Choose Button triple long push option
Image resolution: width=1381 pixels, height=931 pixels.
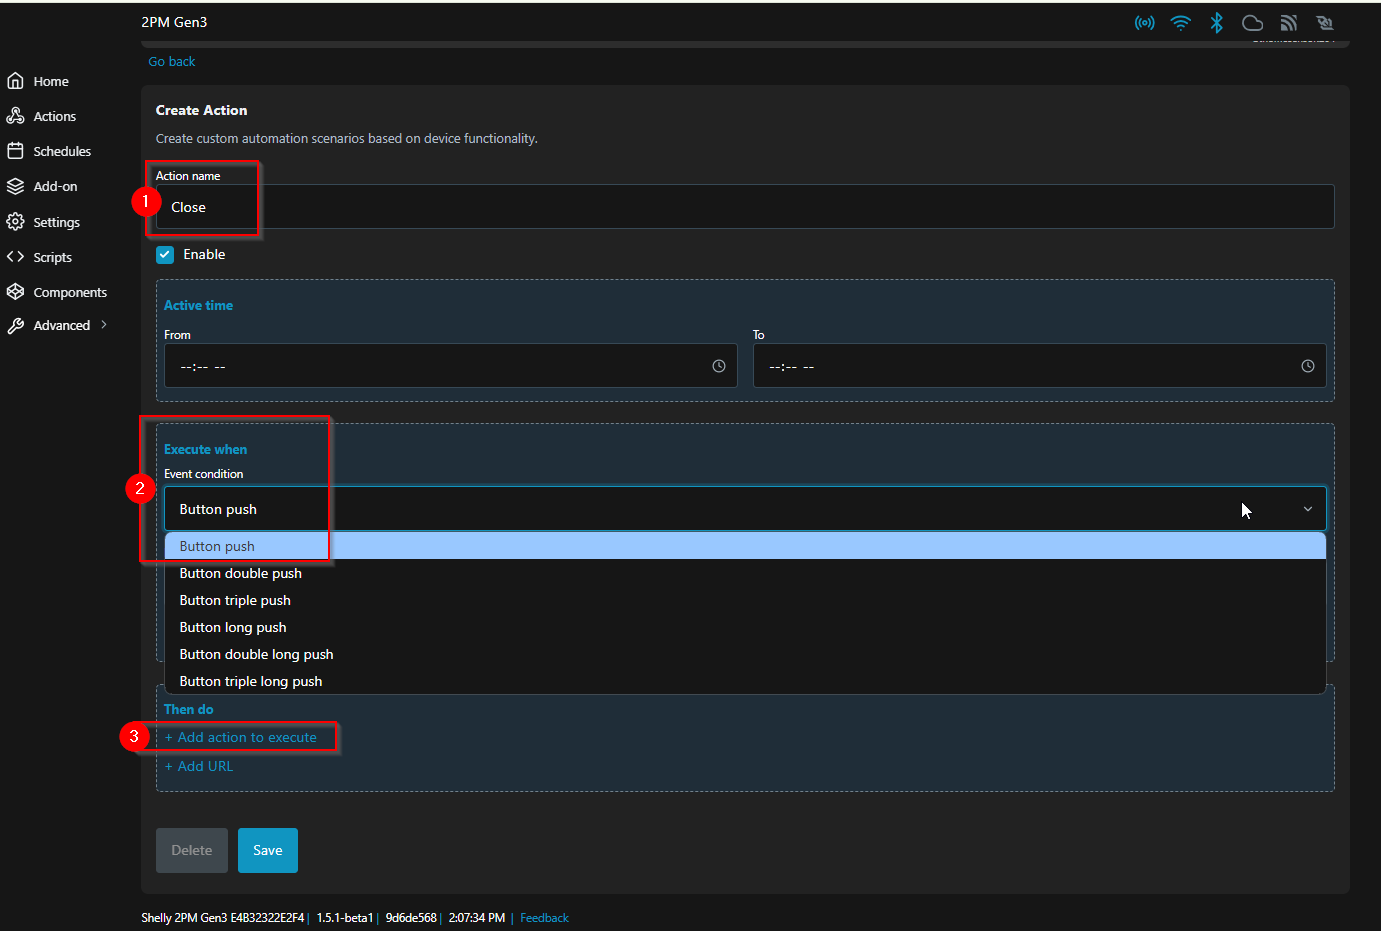[250, 681]
